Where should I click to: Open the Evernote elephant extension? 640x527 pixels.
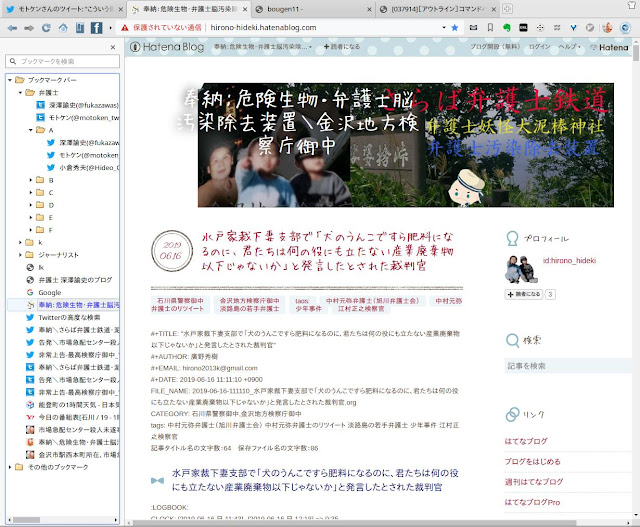507,28
